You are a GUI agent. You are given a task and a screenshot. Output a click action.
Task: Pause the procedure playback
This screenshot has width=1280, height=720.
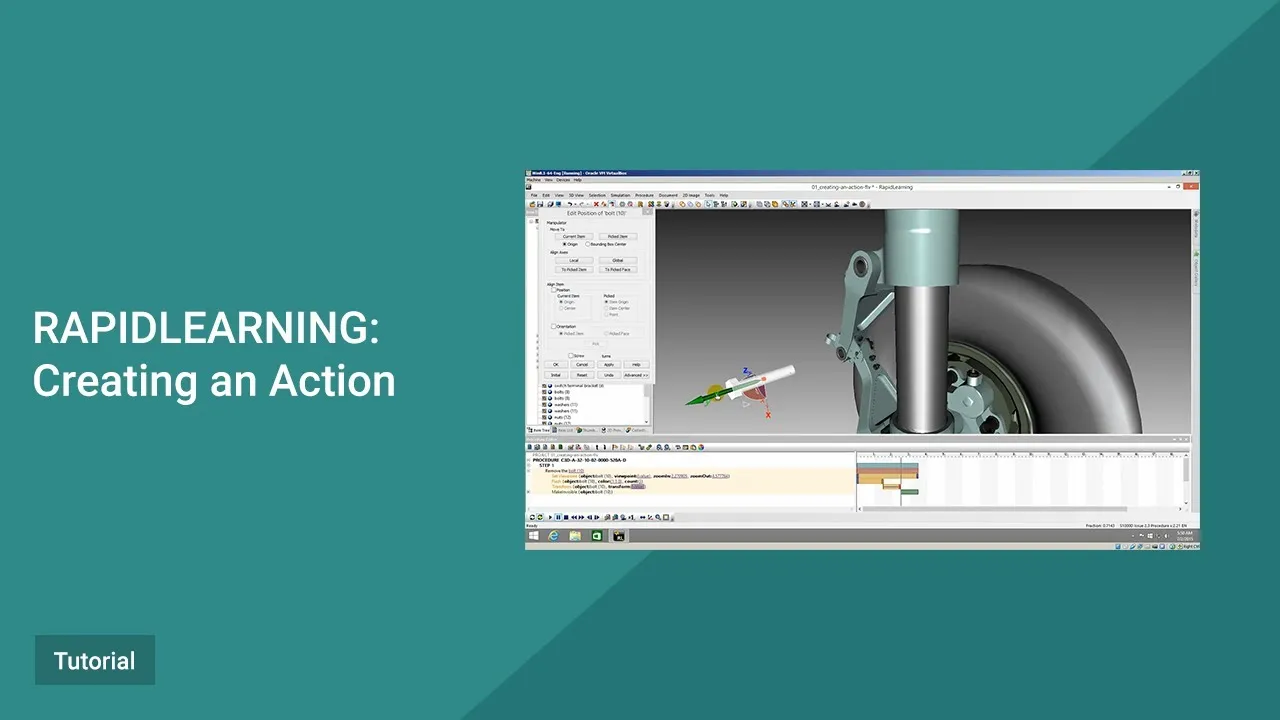click(x=558, y=517)
